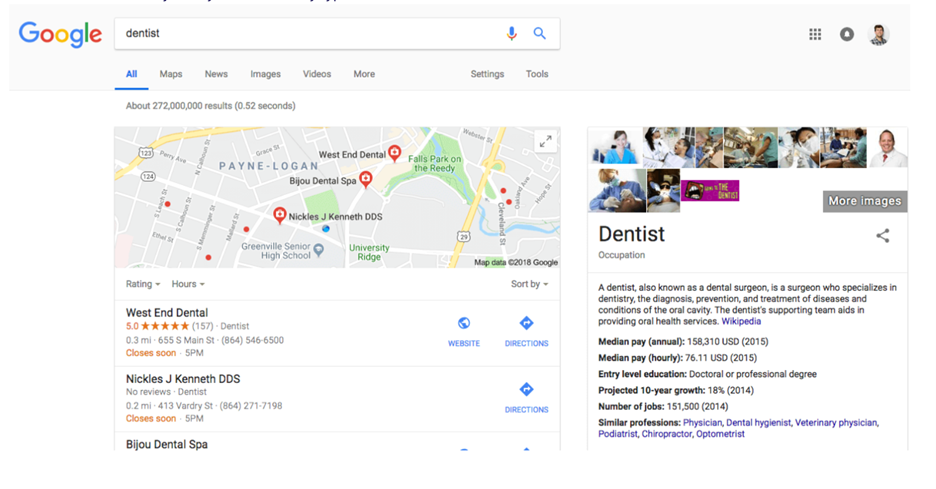Screen dimensions: 936x489
Task: Open the Veterinary physician link
Action: click(836, 423)
